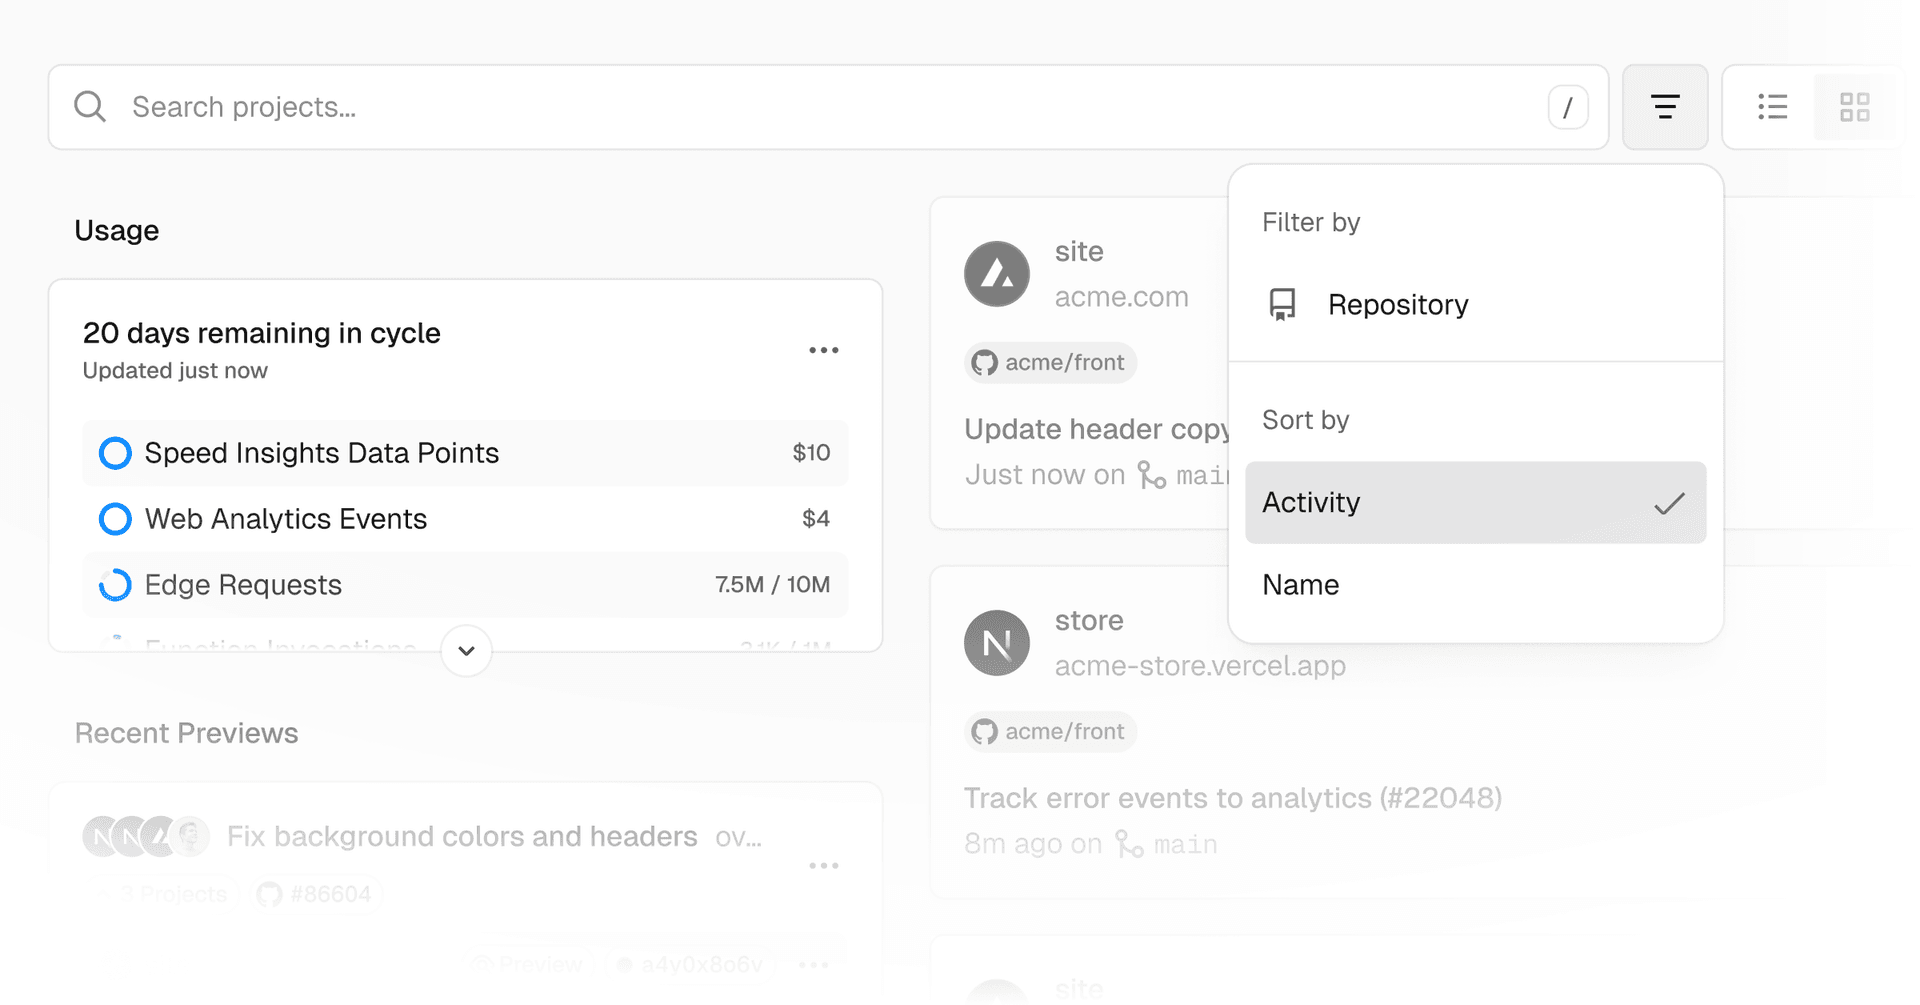Click the Web Analytics Events circle indicator

tap(115, 519)
